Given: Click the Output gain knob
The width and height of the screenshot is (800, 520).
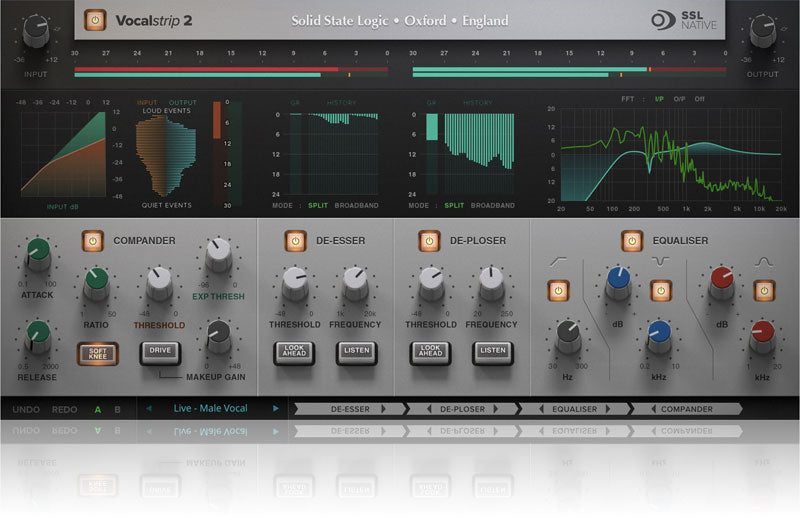Looking at the screenshot, I should click(763, 32).
